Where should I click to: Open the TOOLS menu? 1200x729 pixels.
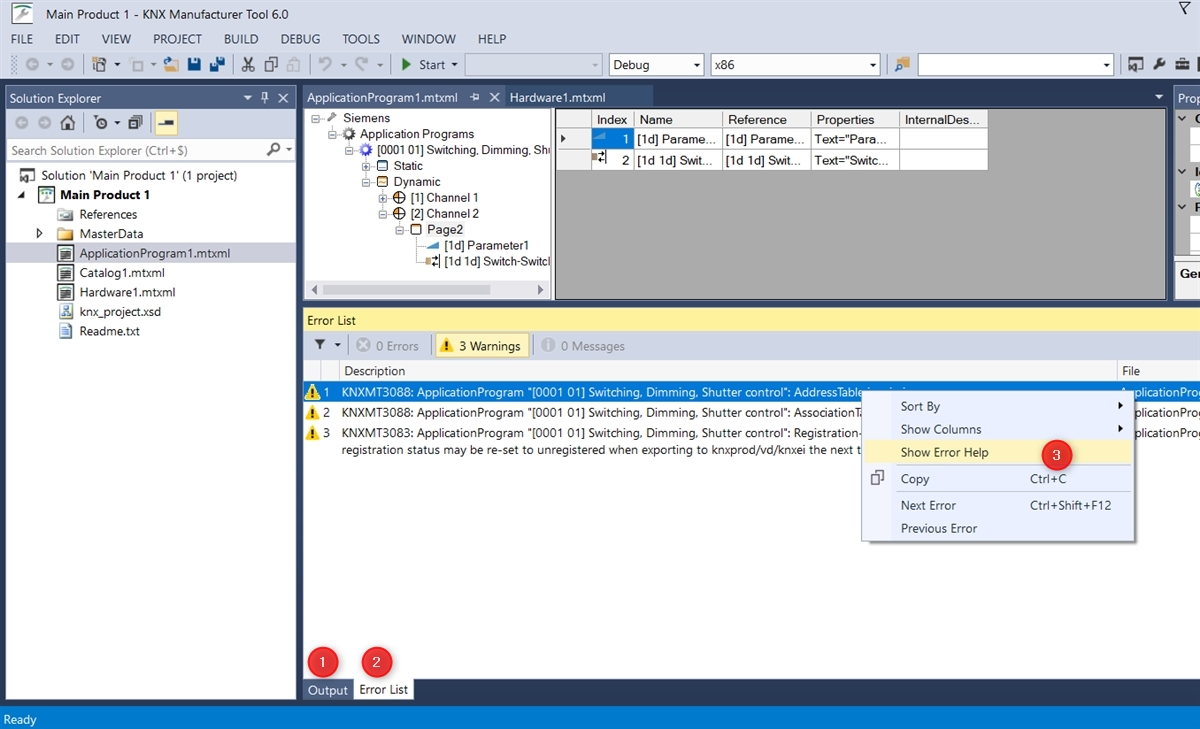[x=361, y=39]
